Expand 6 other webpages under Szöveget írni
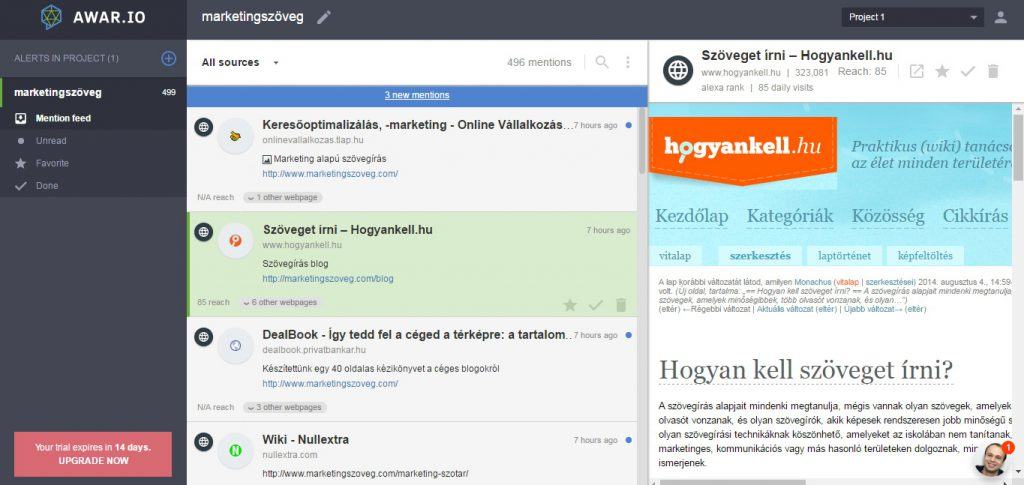The width and height of the screenshot is (1024, 485). tap(280, 302)
